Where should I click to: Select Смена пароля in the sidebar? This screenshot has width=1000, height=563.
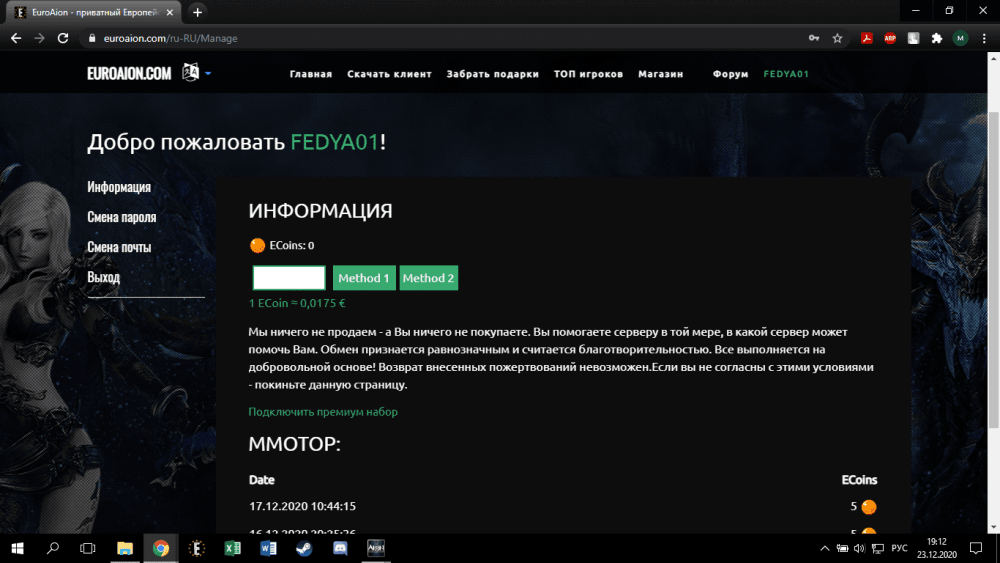pyautogui.click(x=122, y=217)
